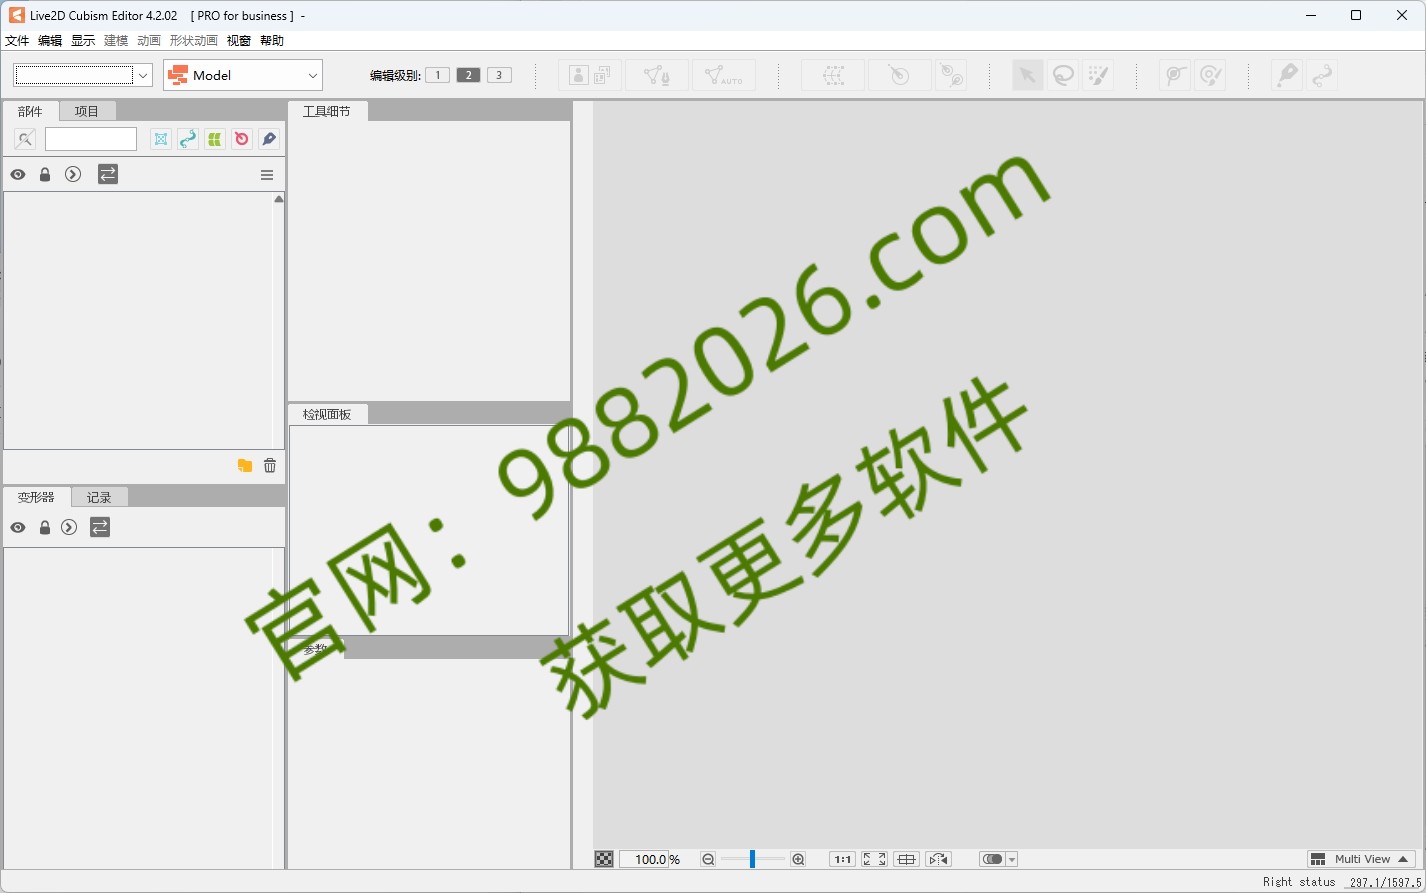Viewport: 1426px width, 893px height.
Task: Select the pen-shaped deform path tool
Action: coord(1287,75)
